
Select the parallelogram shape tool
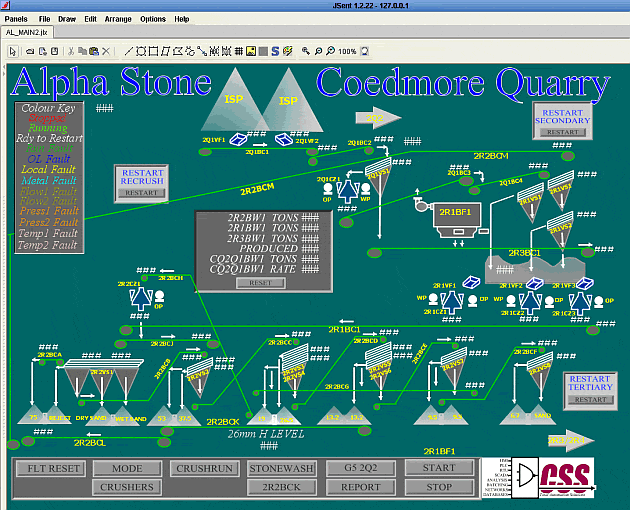(x=165, y=51)
